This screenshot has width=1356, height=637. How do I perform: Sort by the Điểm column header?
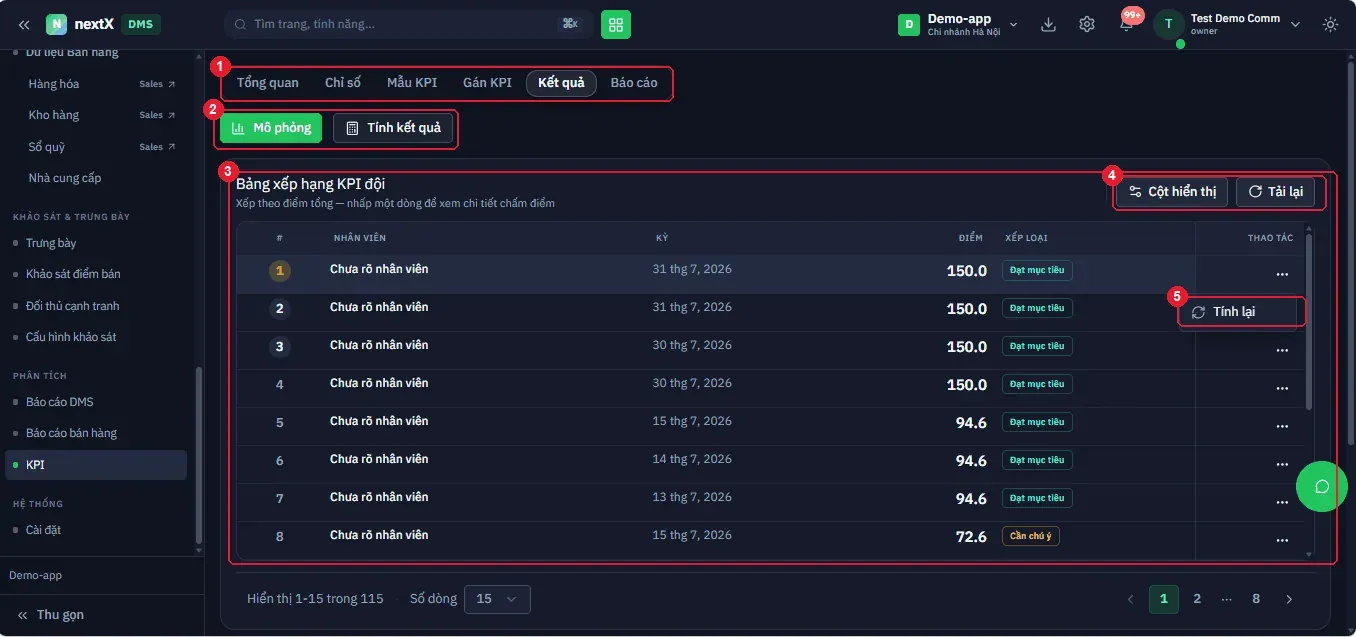tap(970, 238)
